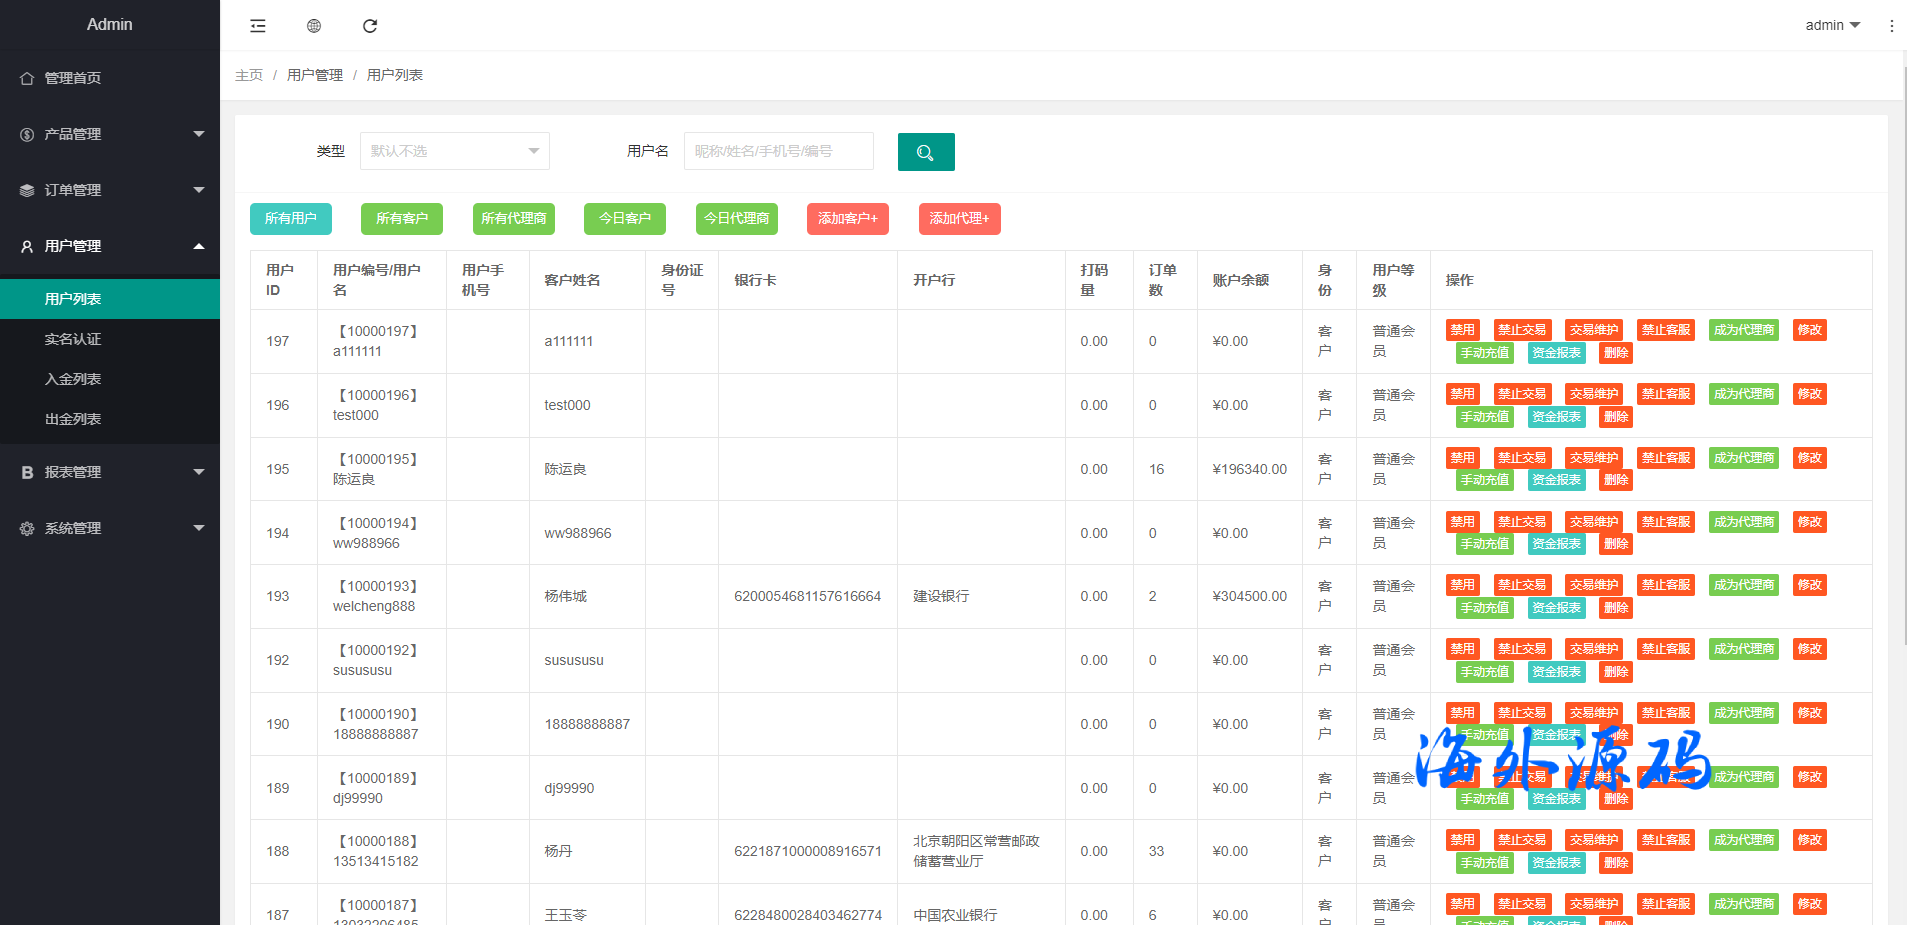Open the 类型 dropdown selector
Screen dimensions: 1907x925
click(x=454, y=151)
